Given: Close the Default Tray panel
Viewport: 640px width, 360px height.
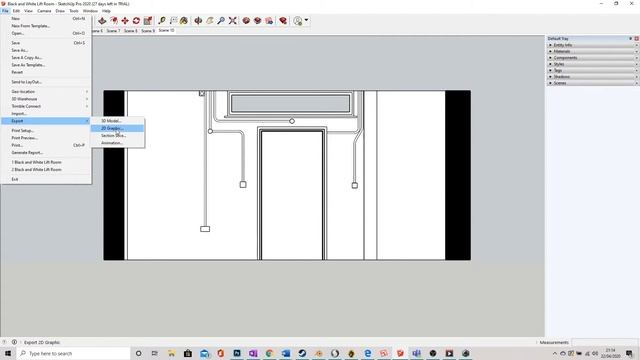Looking at the screenshot, I should pos(636,38).
